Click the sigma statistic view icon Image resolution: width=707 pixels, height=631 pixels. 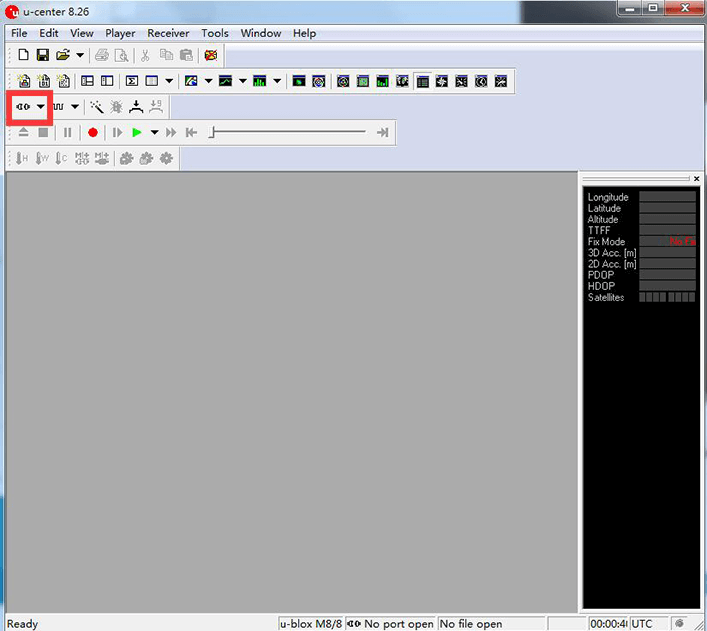tap(132, 81)
